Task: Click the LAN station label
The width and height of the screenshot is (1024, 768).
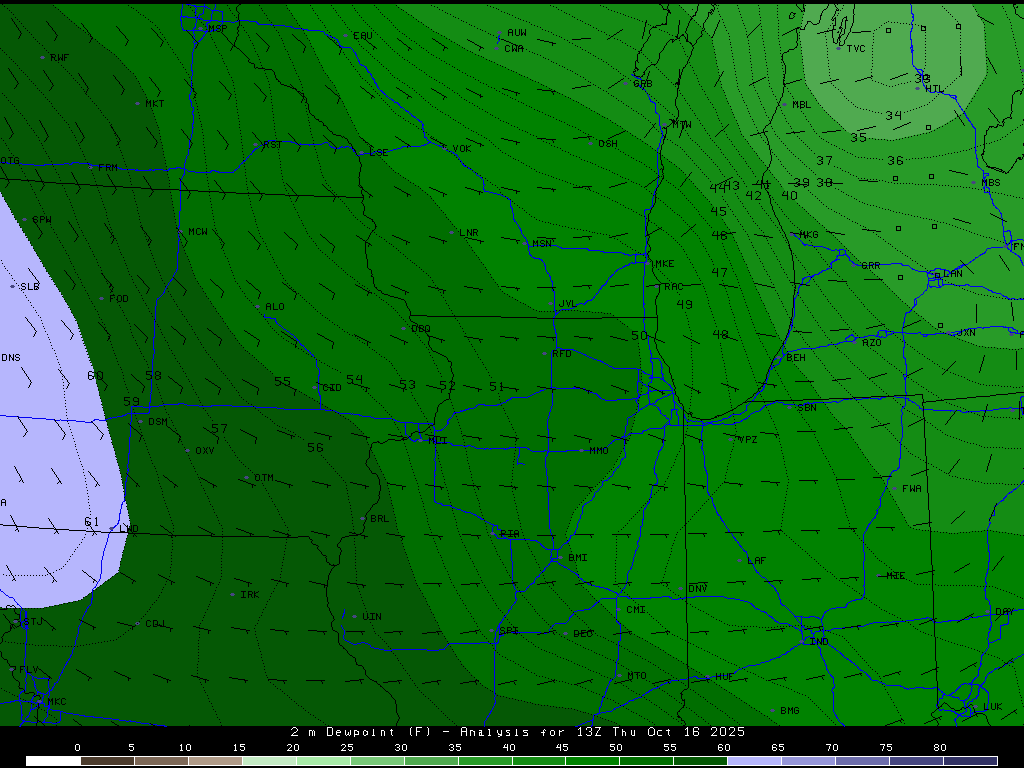Action: (953, 273)
